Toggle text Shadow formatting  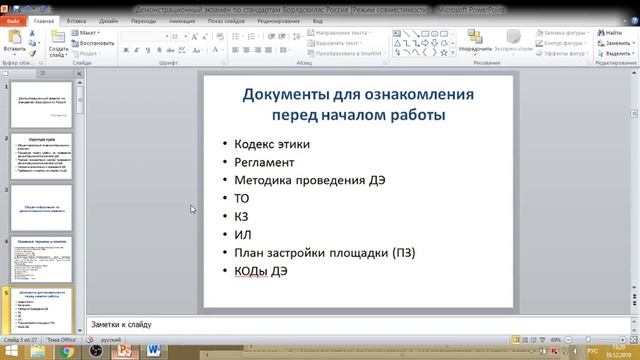click(159, 50)
